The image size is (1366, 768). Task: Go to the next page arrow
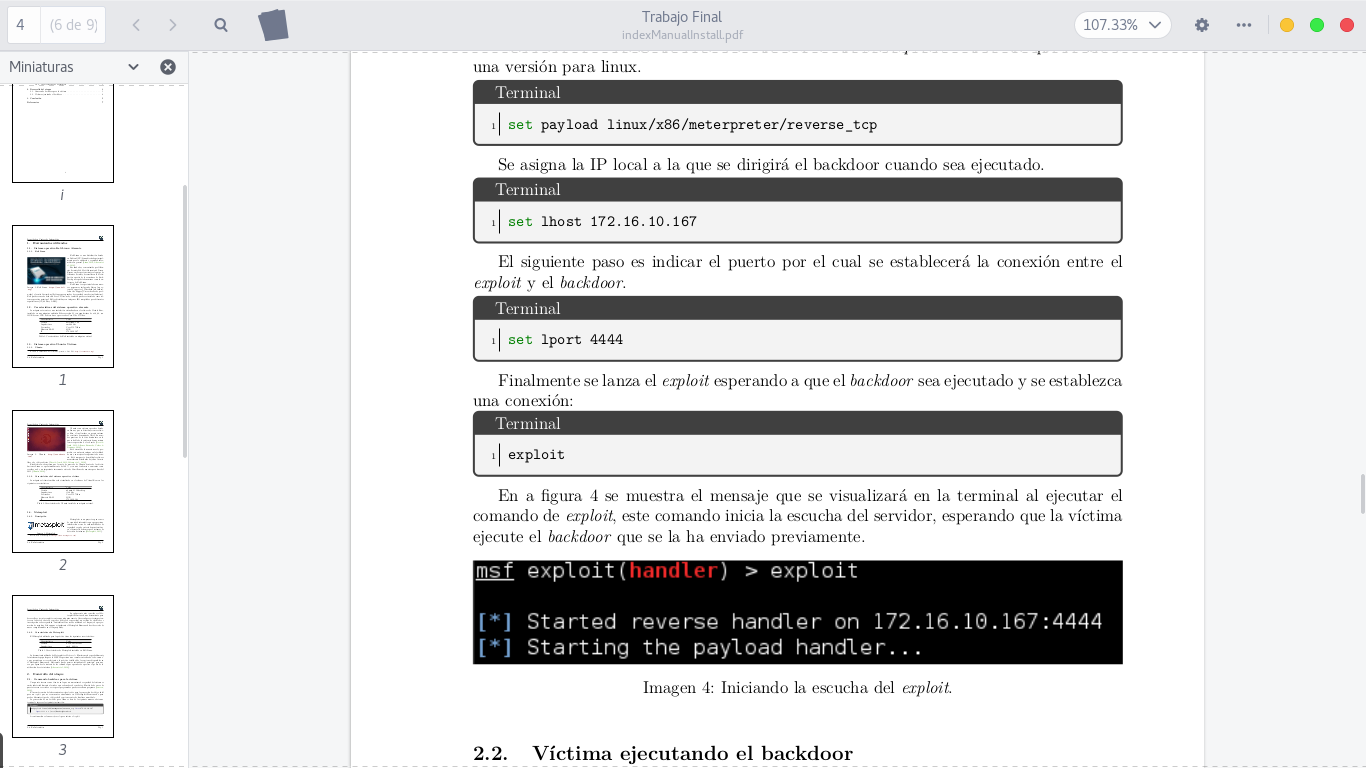click(173, 25)
